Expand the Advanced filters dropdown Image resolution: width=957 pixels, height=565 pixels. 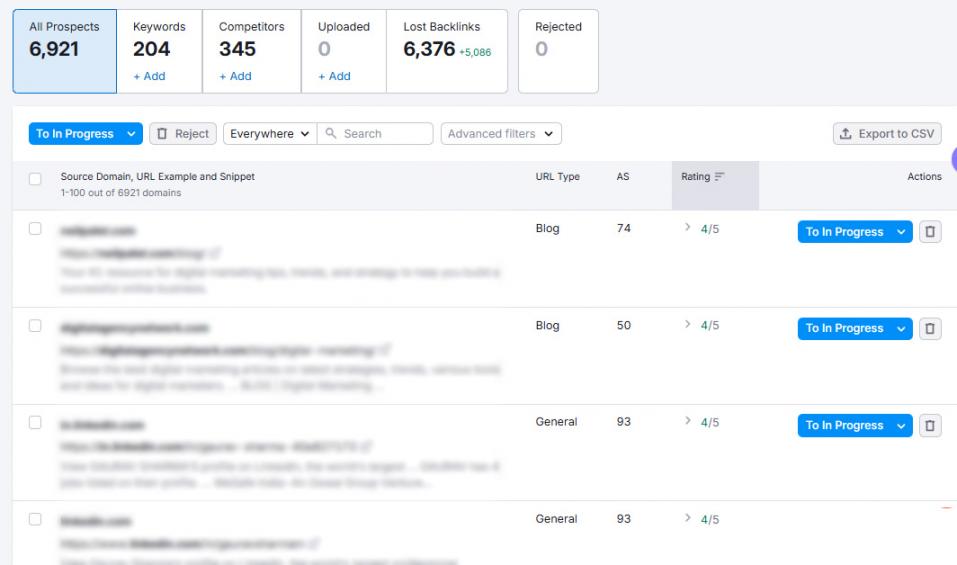click(x=500, y=134)
